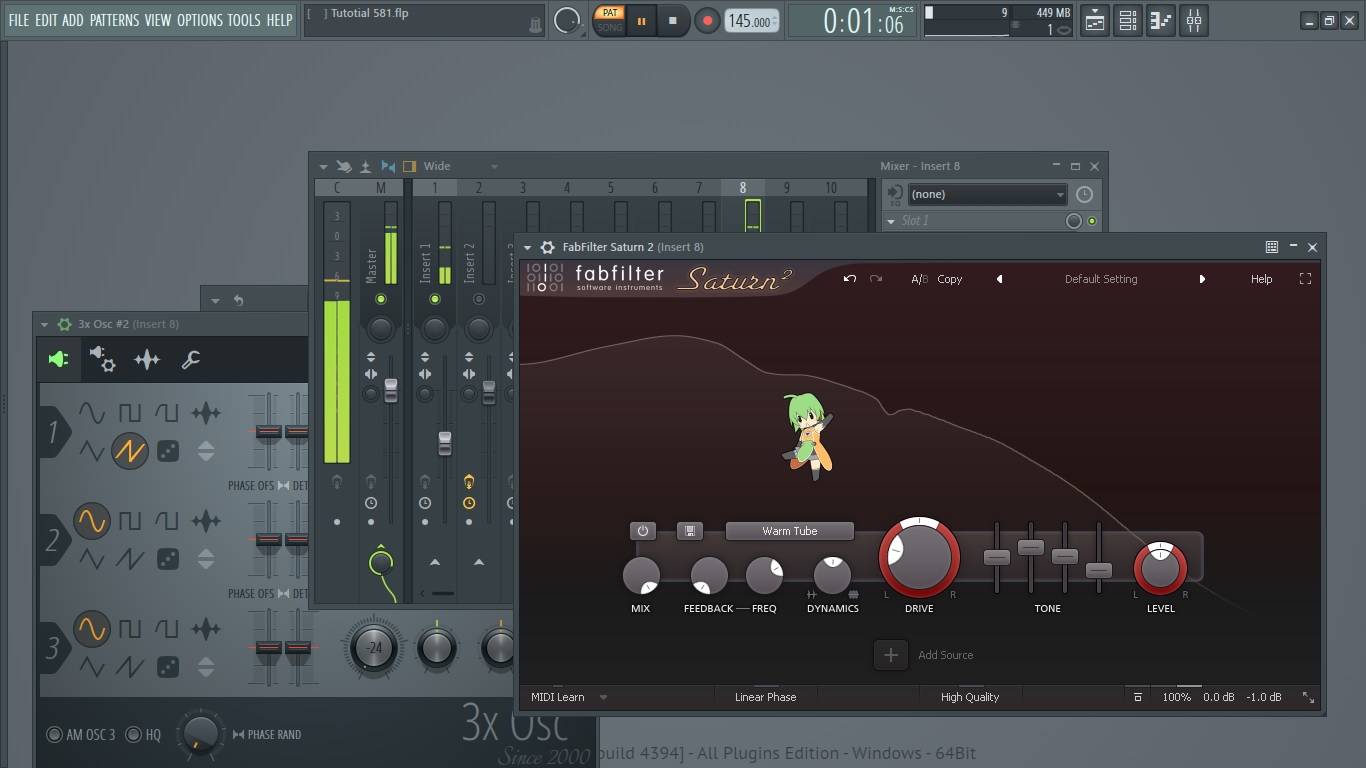Expand Slot 1 in Mixer

tap(891, 221)
